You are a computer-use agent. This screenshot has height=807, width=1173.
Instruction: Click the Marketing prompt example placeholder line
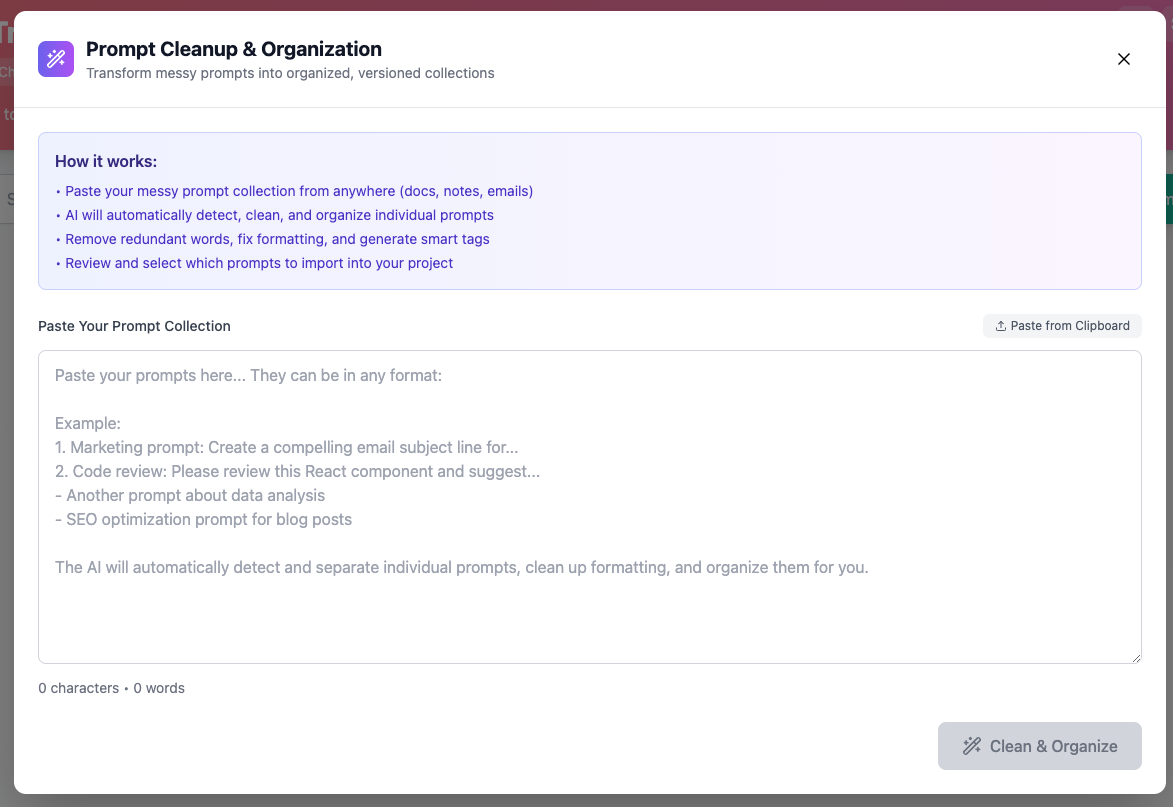pyautogui.click(x=286, y=447)
